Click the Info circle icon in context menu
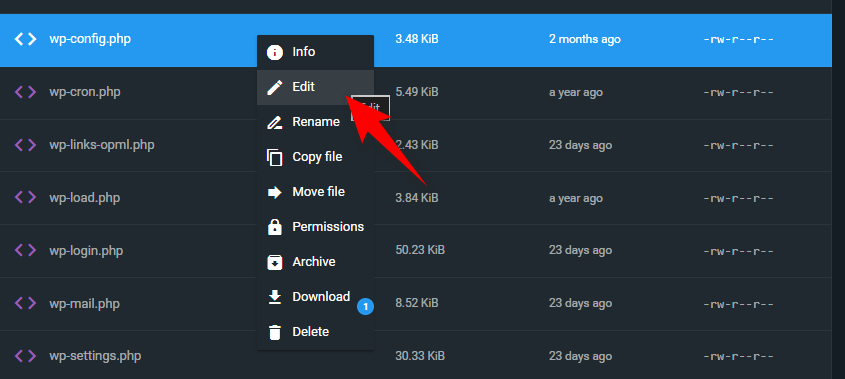 click(275, 52)
